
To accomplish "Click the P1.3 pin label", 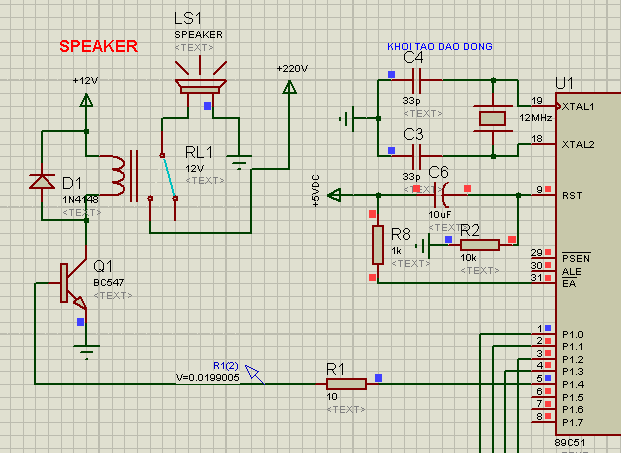I will (x=573, y=371).
